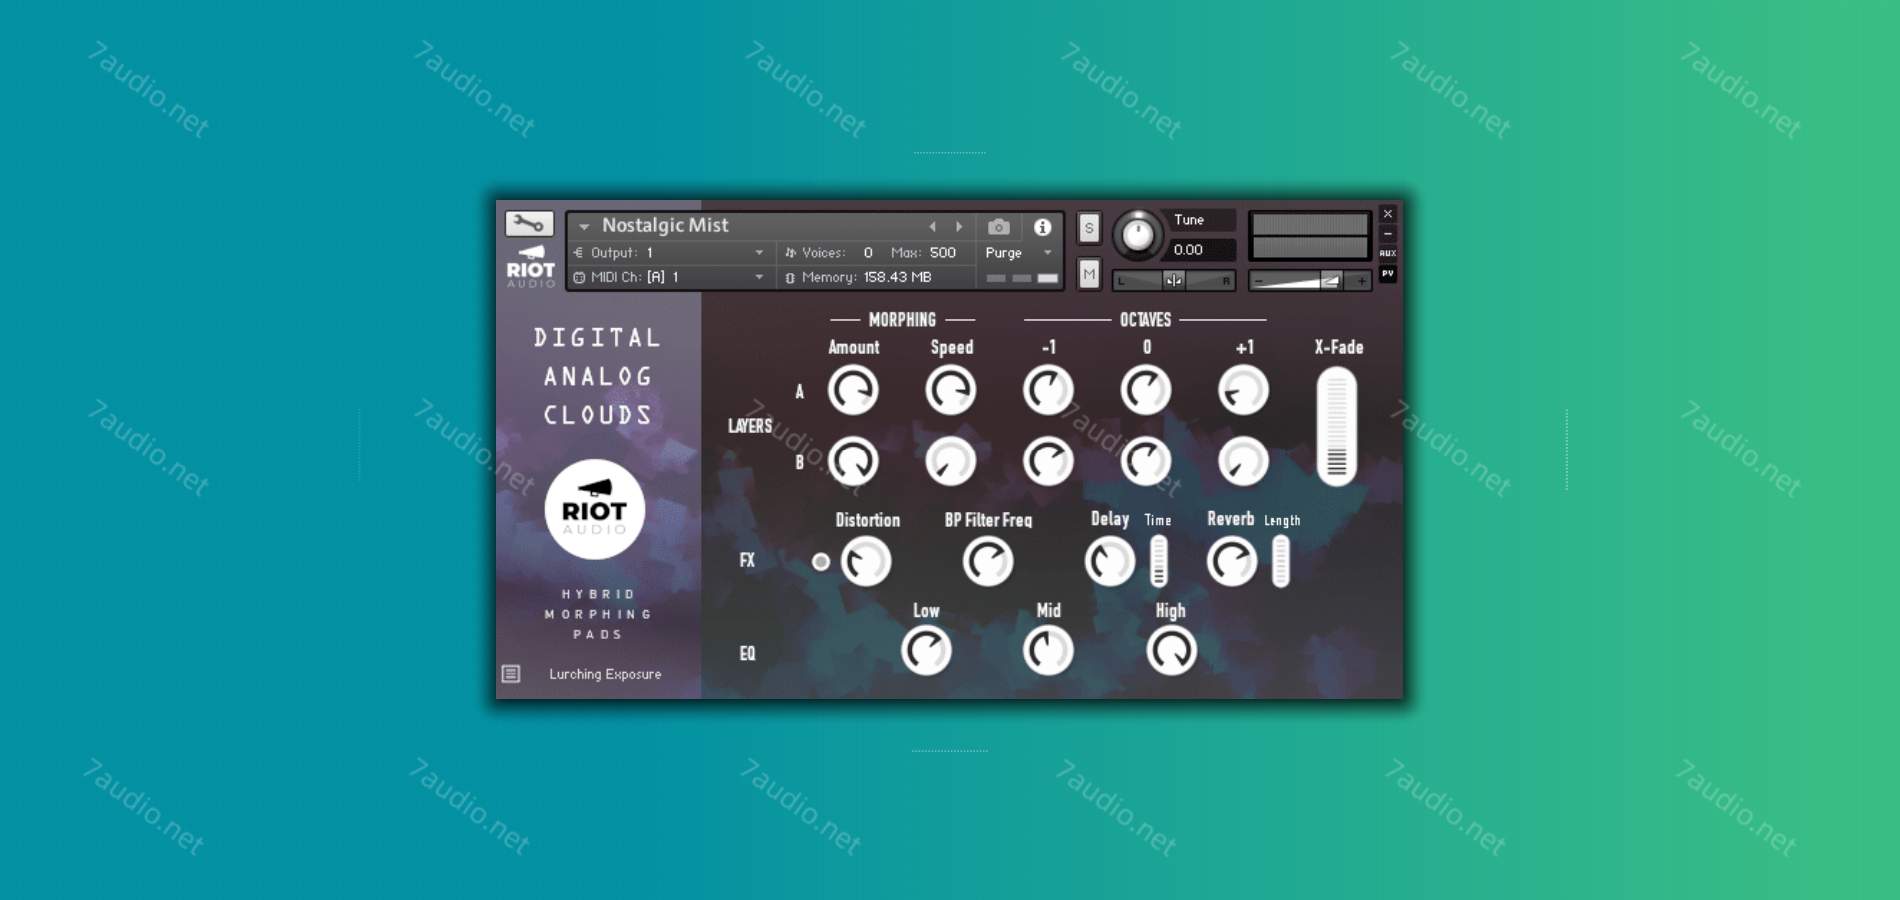
Task: Adjust the Delay Time slider
Action: tap(1158, 561)
